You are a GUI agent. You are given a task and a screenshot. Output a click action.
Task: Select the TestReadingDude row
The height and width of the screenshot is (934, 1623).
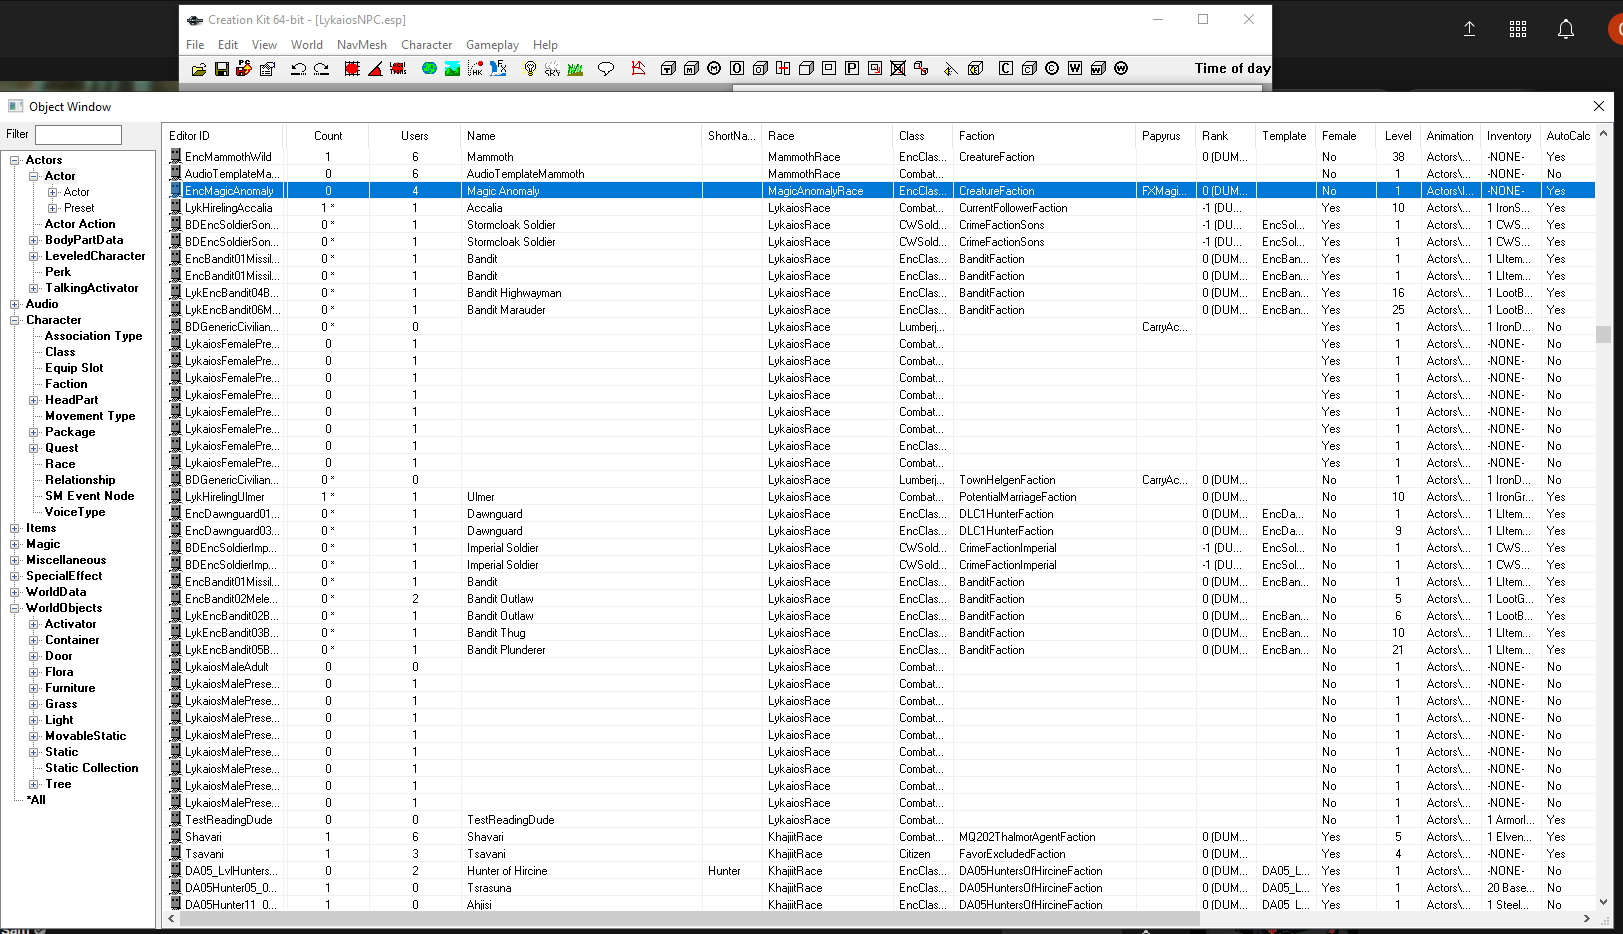click(880, 820)
